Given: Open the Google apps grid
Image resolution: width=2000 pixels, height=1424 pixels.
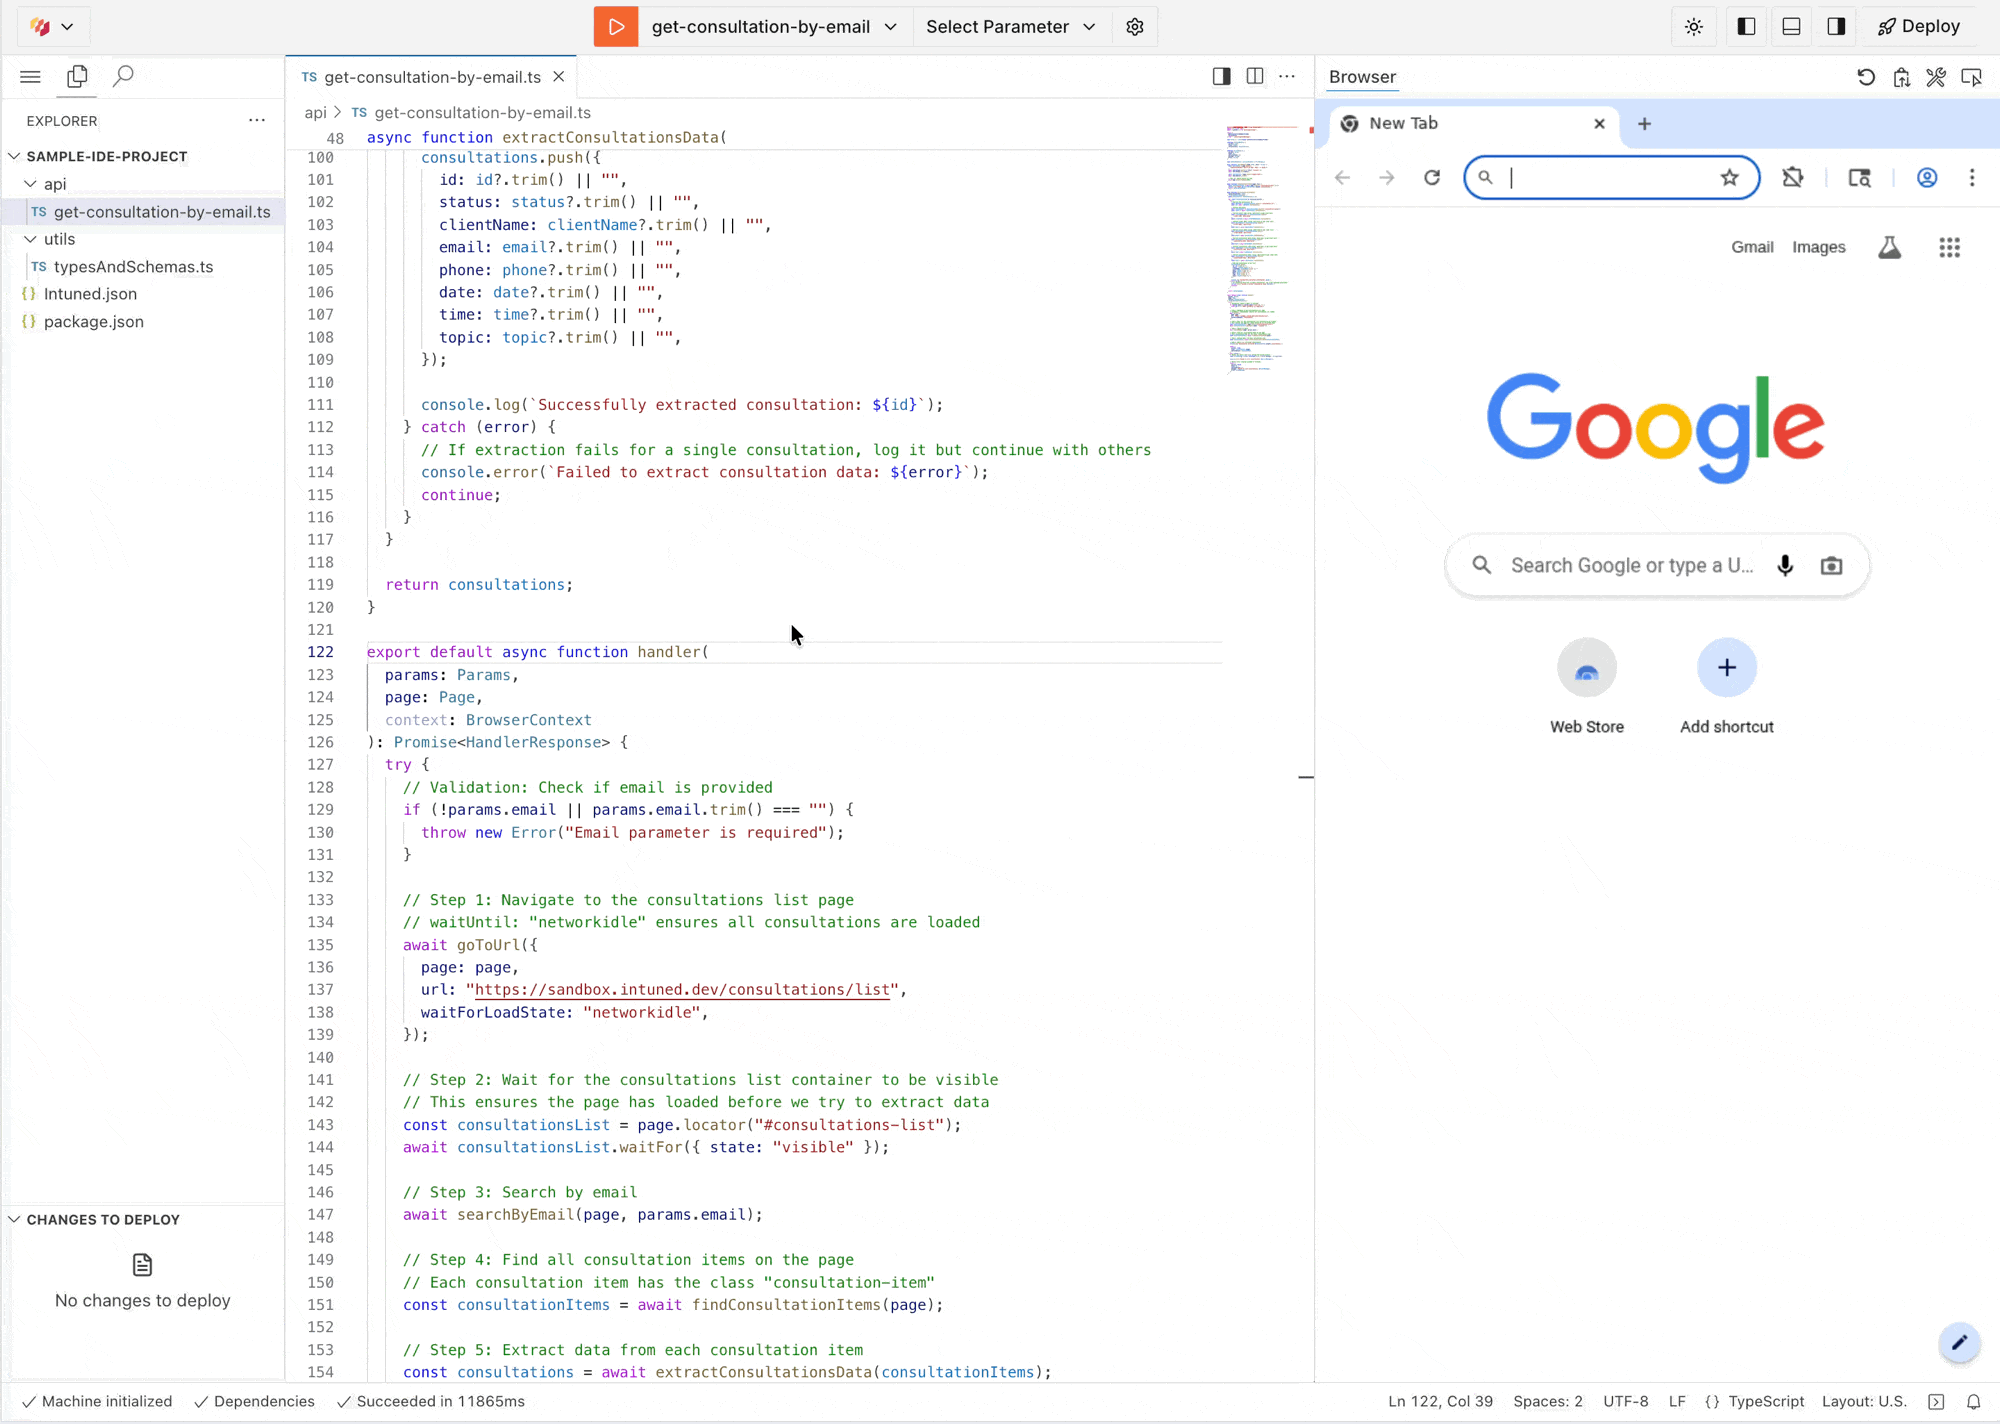Looking at the screenshot, I should coord(1949,247).
